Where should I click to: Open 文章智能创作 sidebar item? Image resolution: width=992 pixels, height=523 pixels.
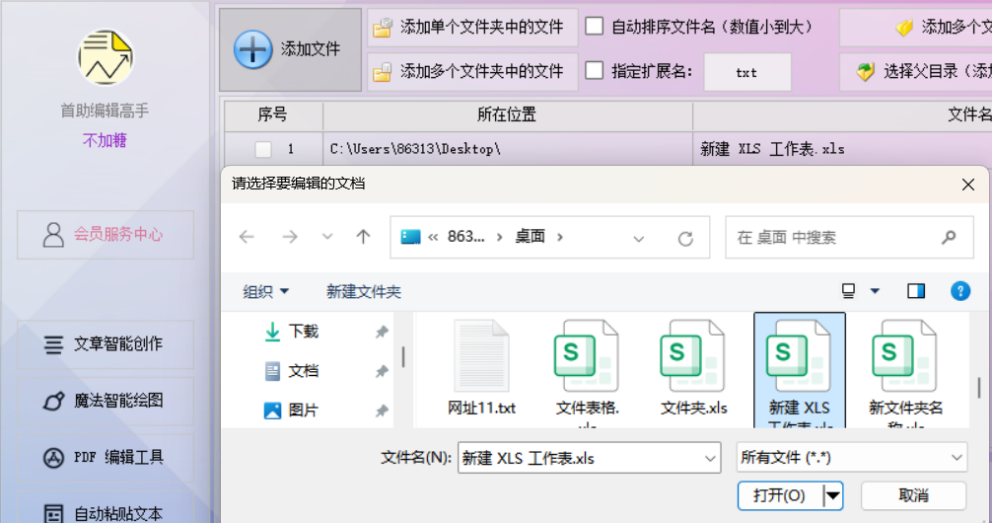pyautogui.click(x=105, y=345)
